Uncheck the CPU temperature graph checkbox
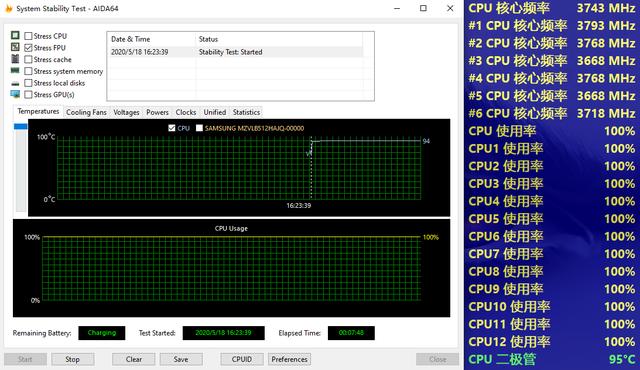Screen dimensions: 640x370 click(x=172, y=128)
